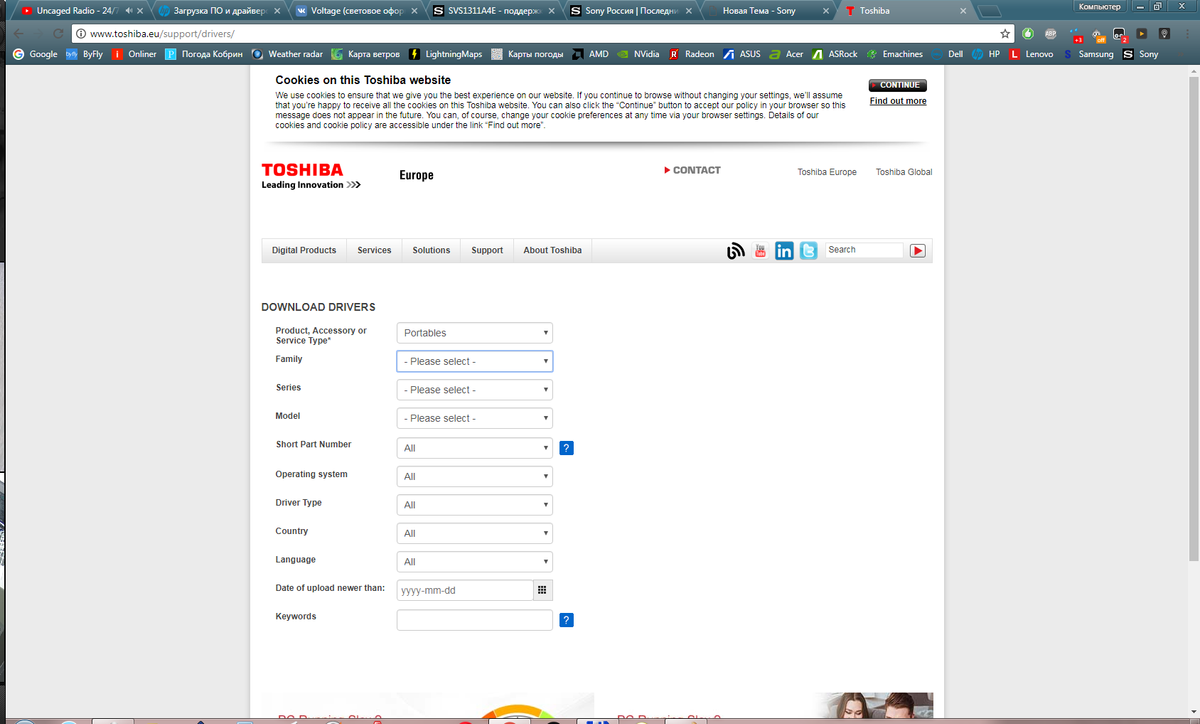Open the date picker calendar icon
Image resolution: width=1200 pixels, height=724 pixels.
tap(542, 590)
